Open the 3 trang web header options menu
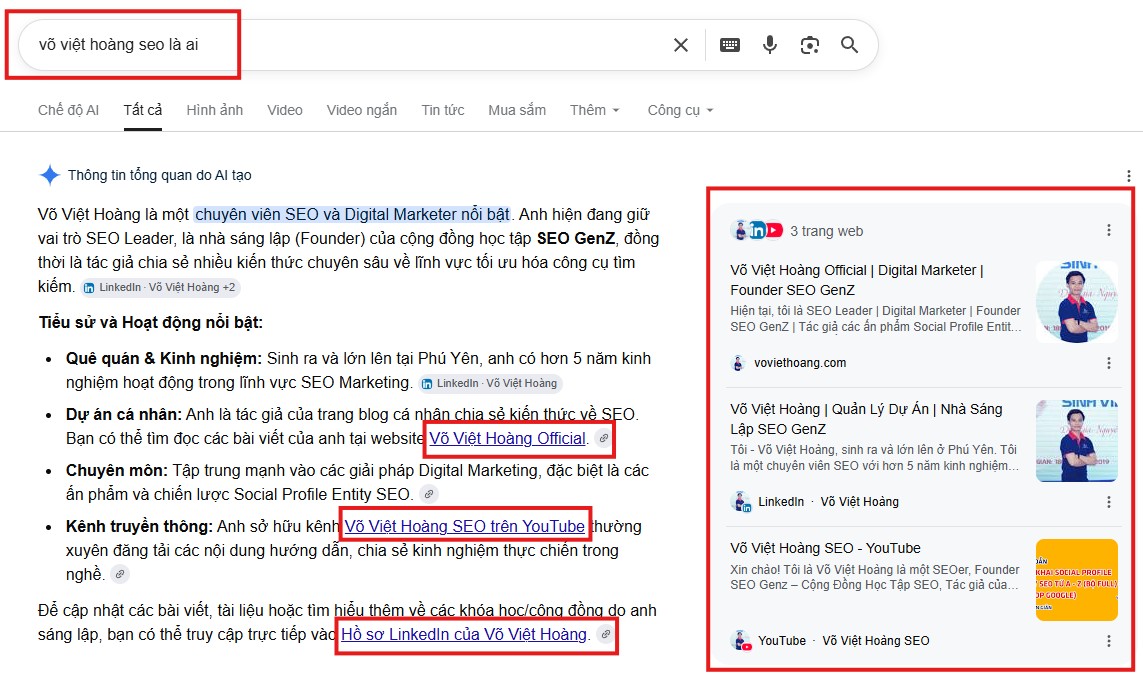This screenshot has height=680, width=1143. (x=1109, y=230)
